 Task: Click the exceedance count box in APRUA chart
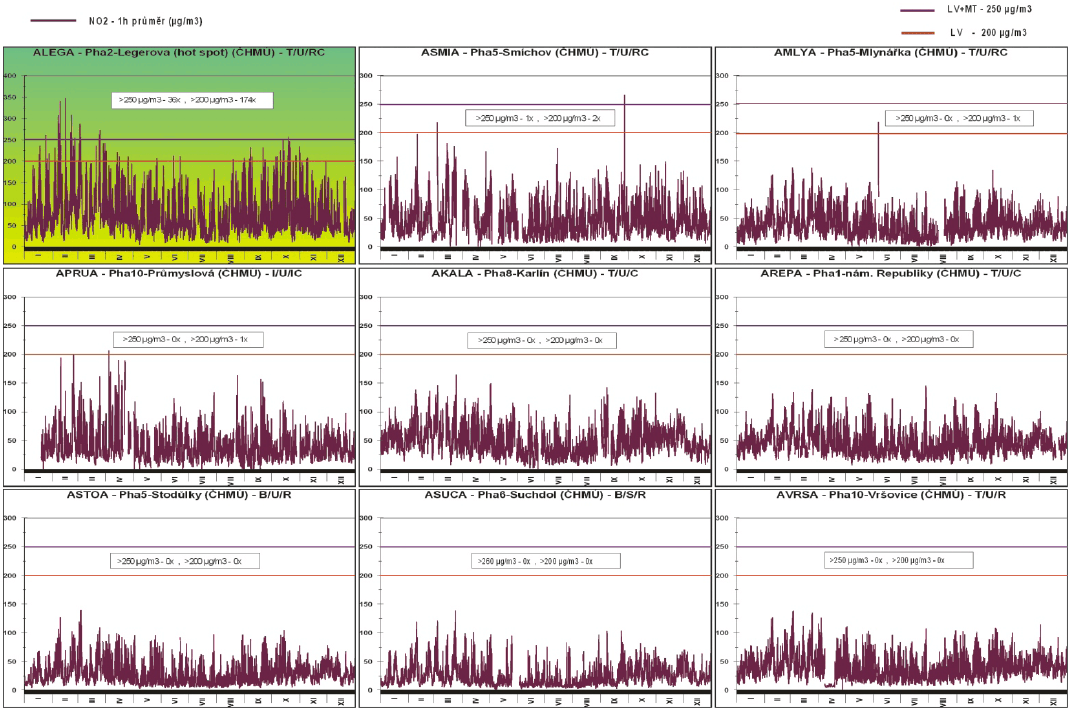tap(188, 339)
